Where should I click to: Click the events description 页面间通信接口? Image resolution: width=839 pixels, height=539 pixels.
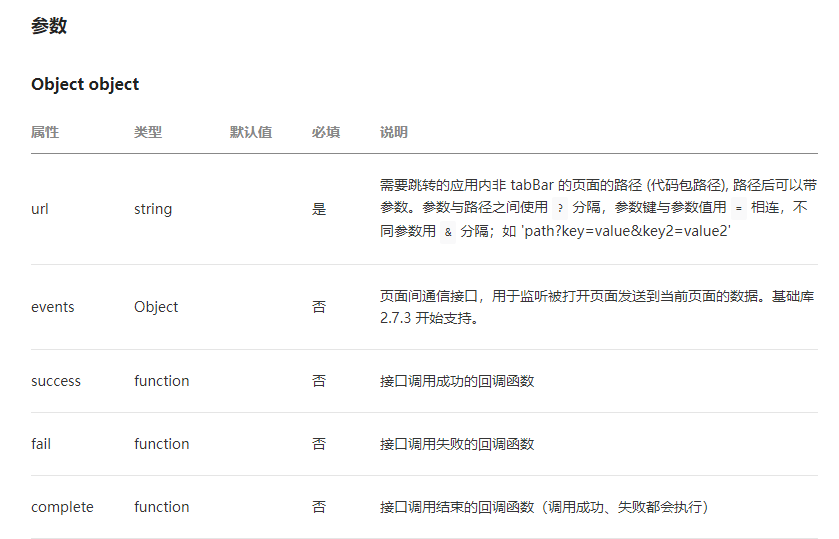[x=597, y=307]
